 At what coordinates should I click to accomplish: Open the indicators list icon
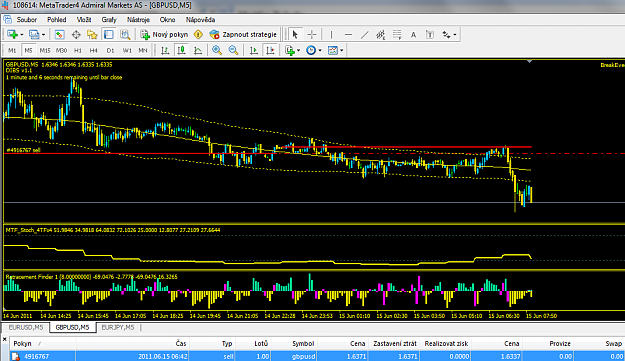[x=290, y=50]
